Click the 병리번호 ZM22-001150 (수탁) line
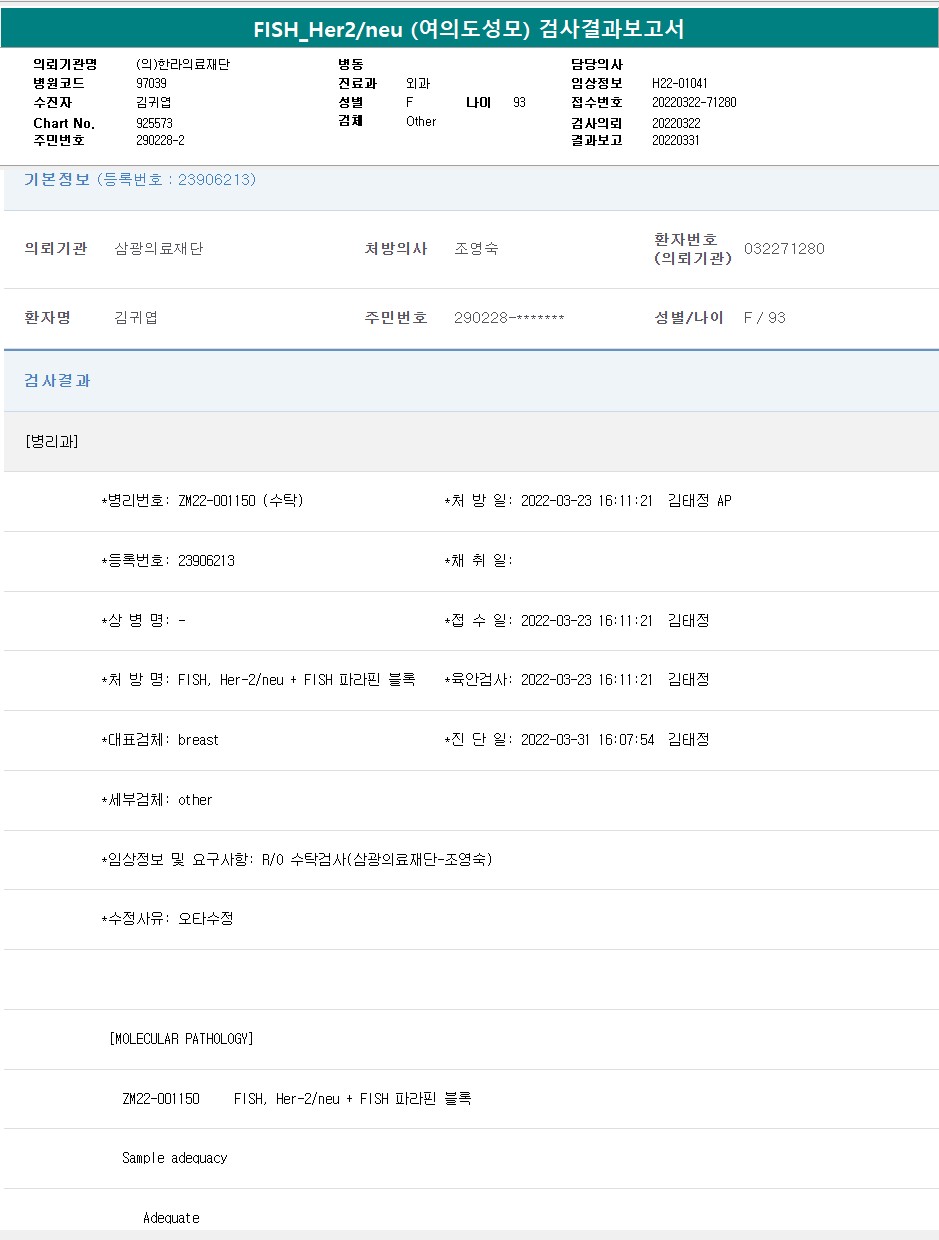This screenshot has width=939, height=1240. coord(203,501)
